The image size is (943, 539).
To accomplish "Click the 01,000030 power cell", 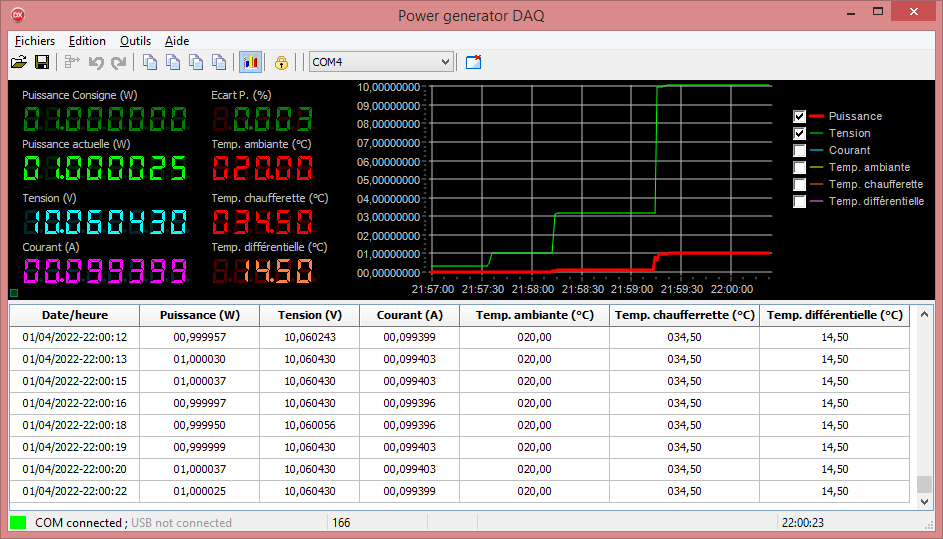I will point(200,360).
